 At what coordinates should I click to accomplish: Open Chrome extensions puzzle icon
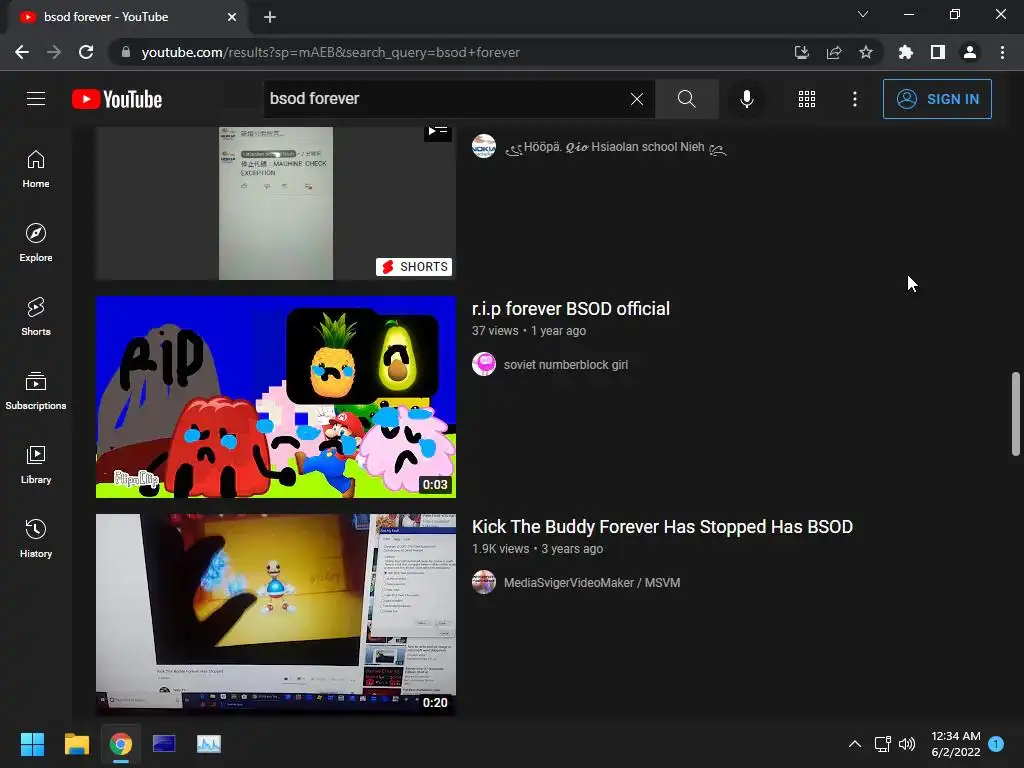point(906,52)
